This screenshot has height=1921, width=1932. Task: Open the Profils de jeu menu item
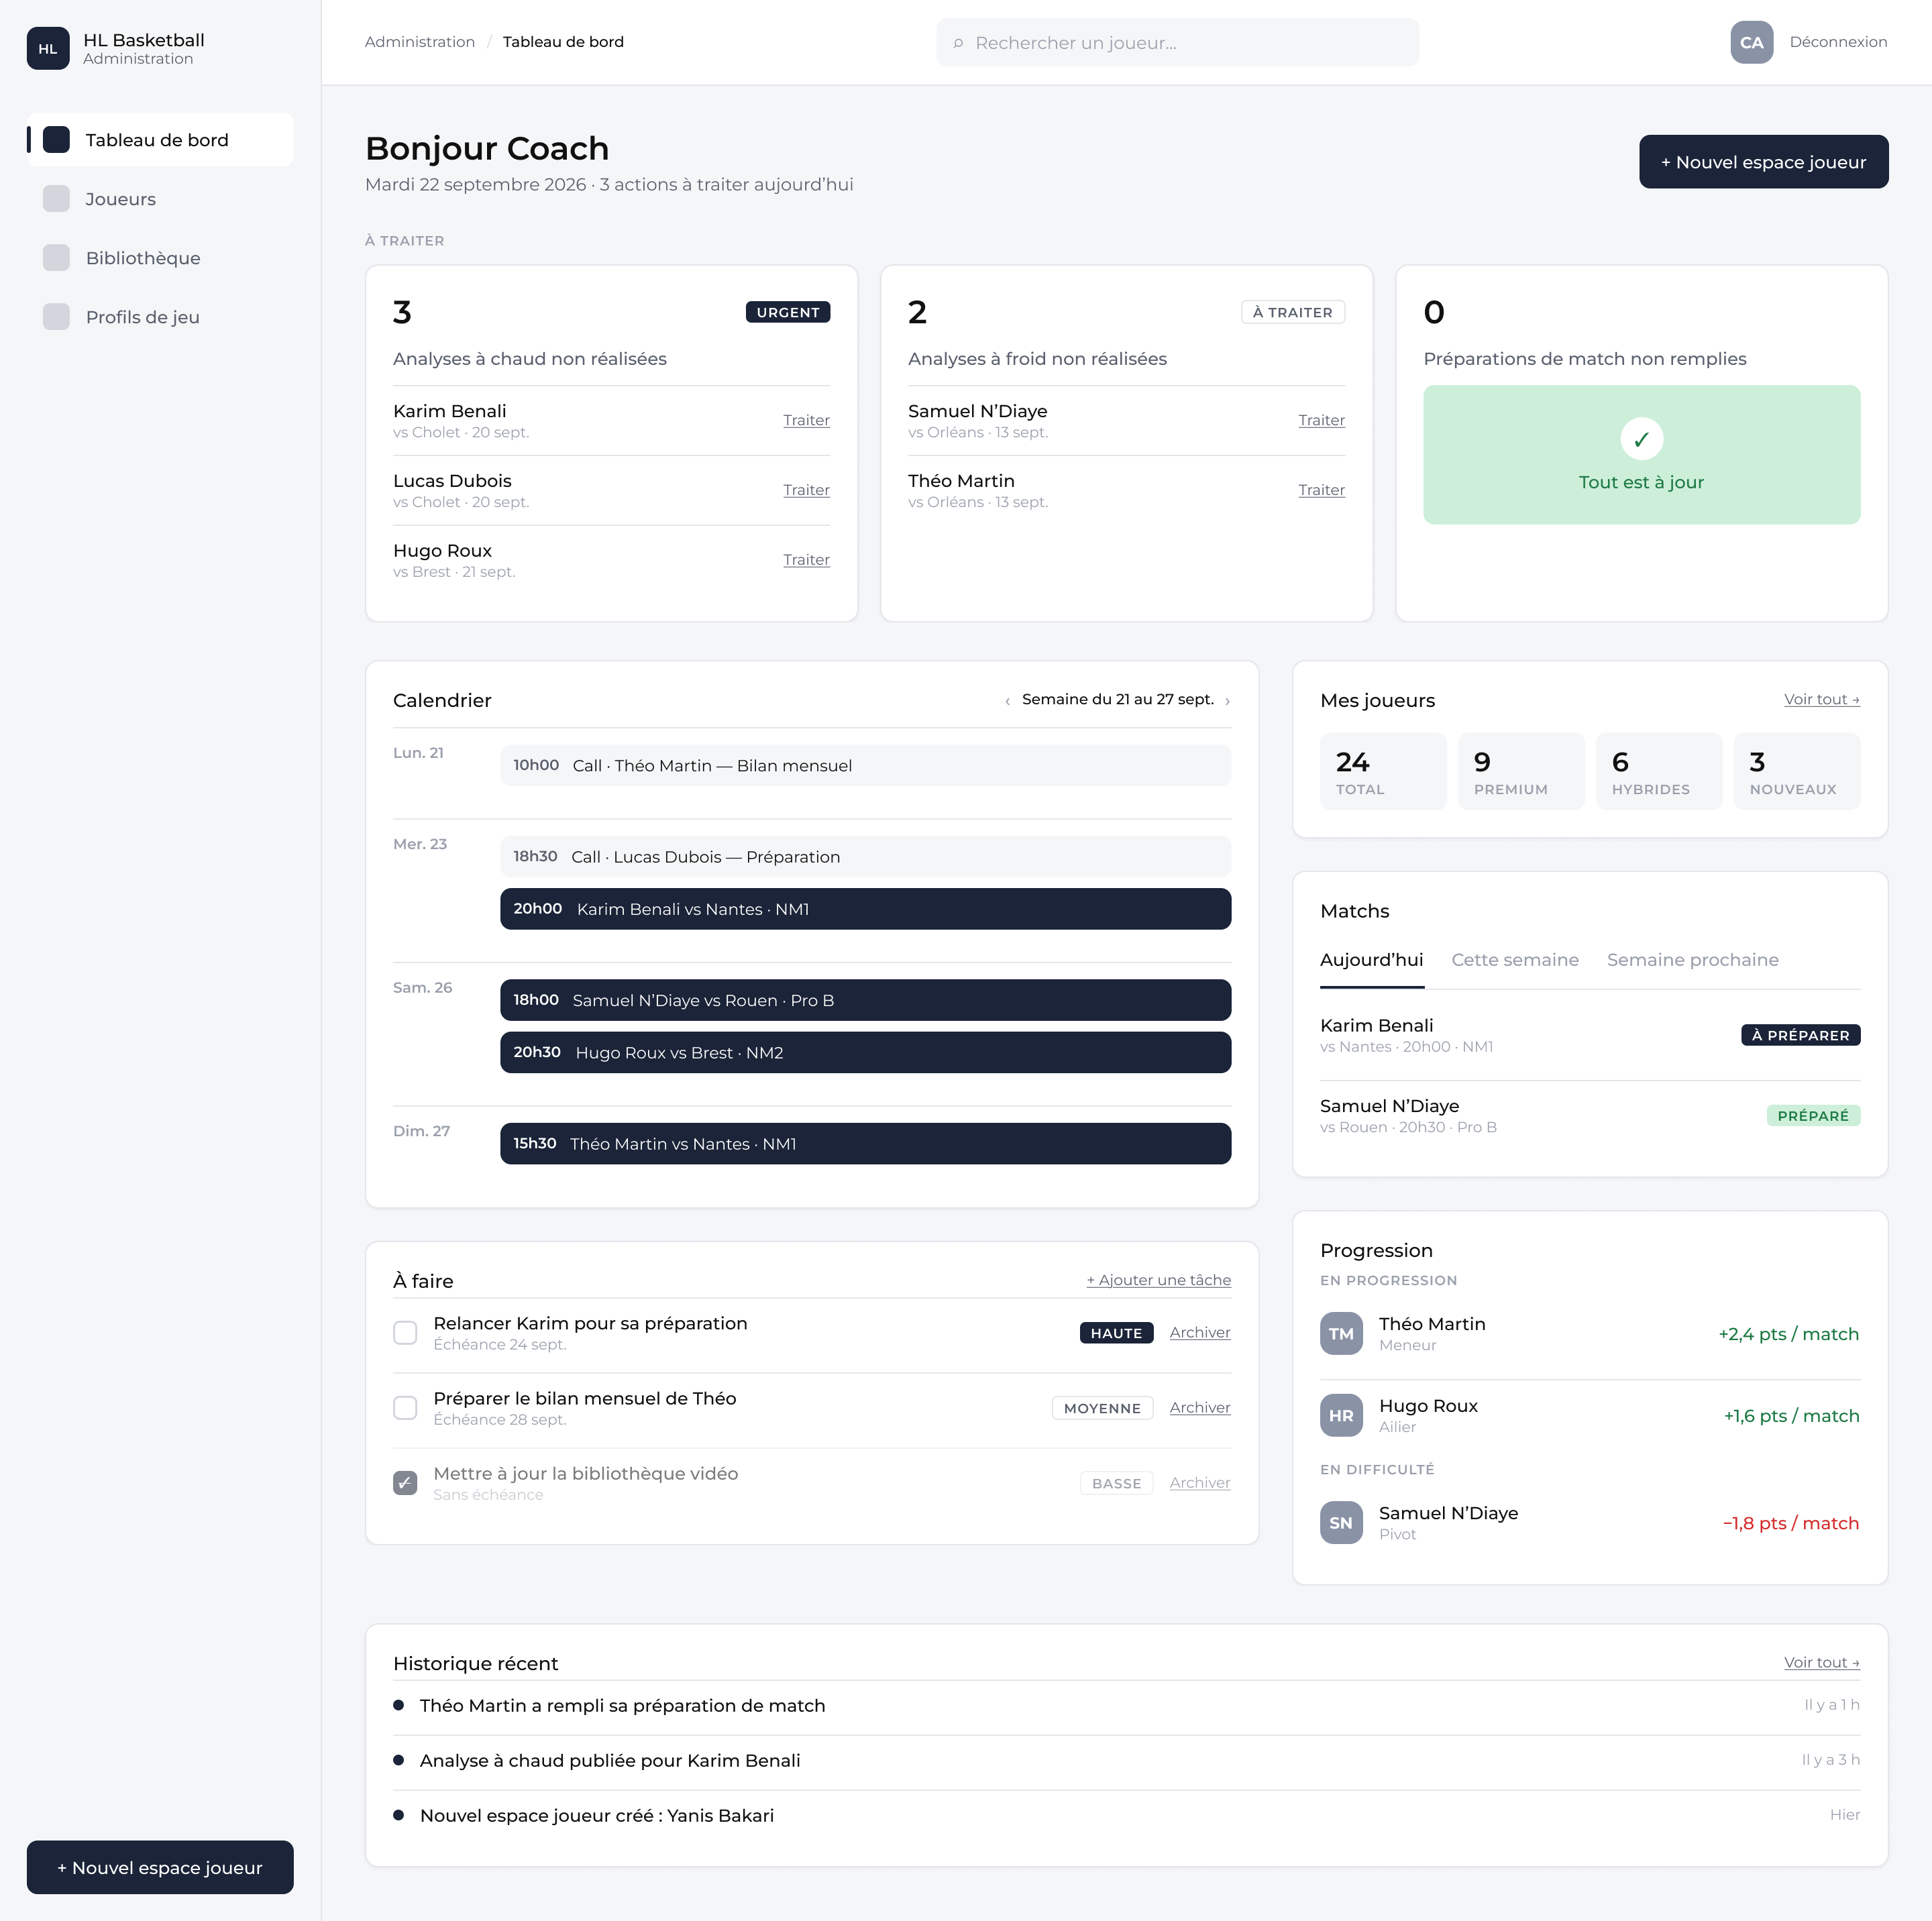[160, 317]
